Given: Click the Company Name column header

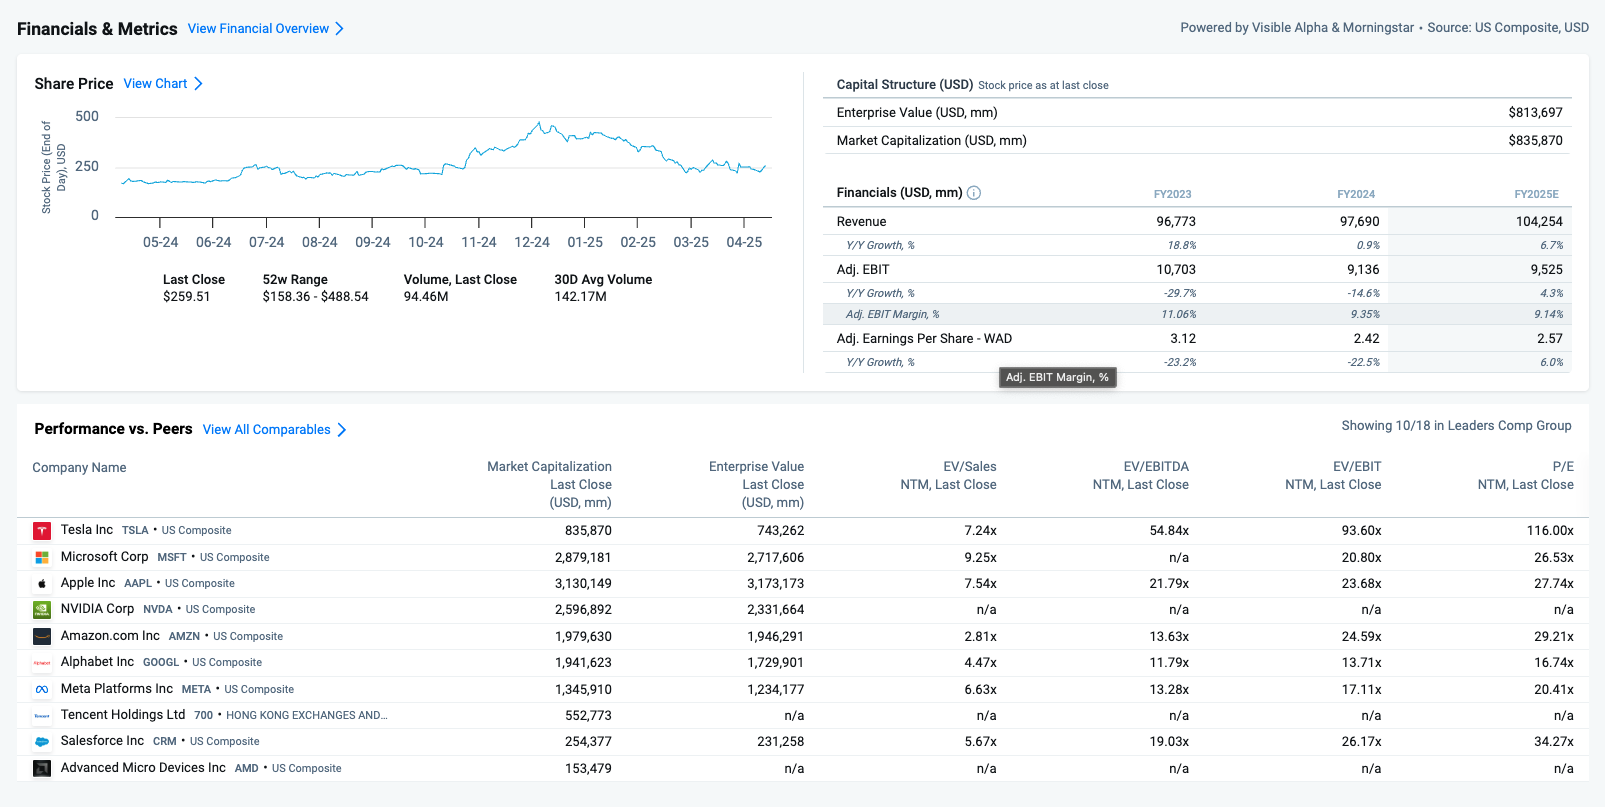Looking at the screenshot, I should click(79, 468).
